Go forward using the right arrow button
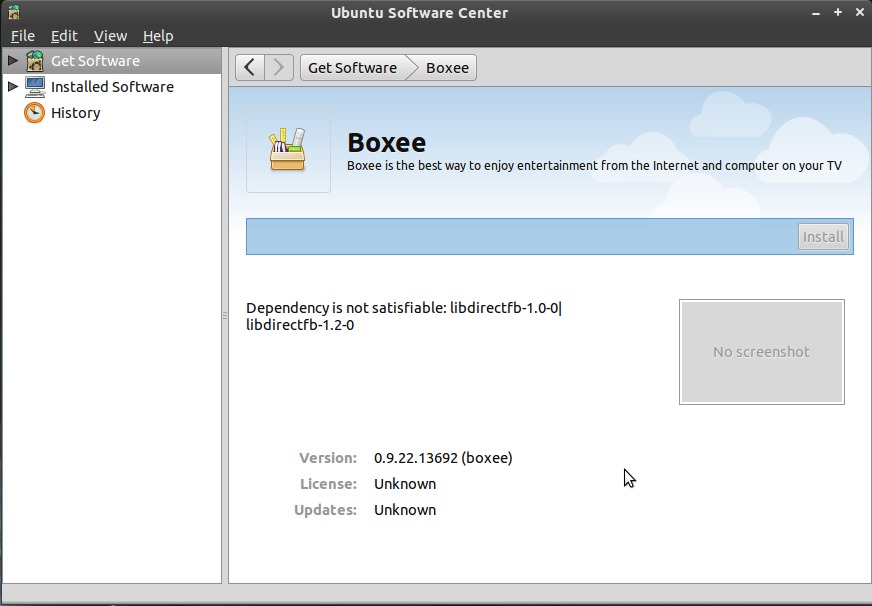Viewport: 872px width, 606px height. coord(279,67)
